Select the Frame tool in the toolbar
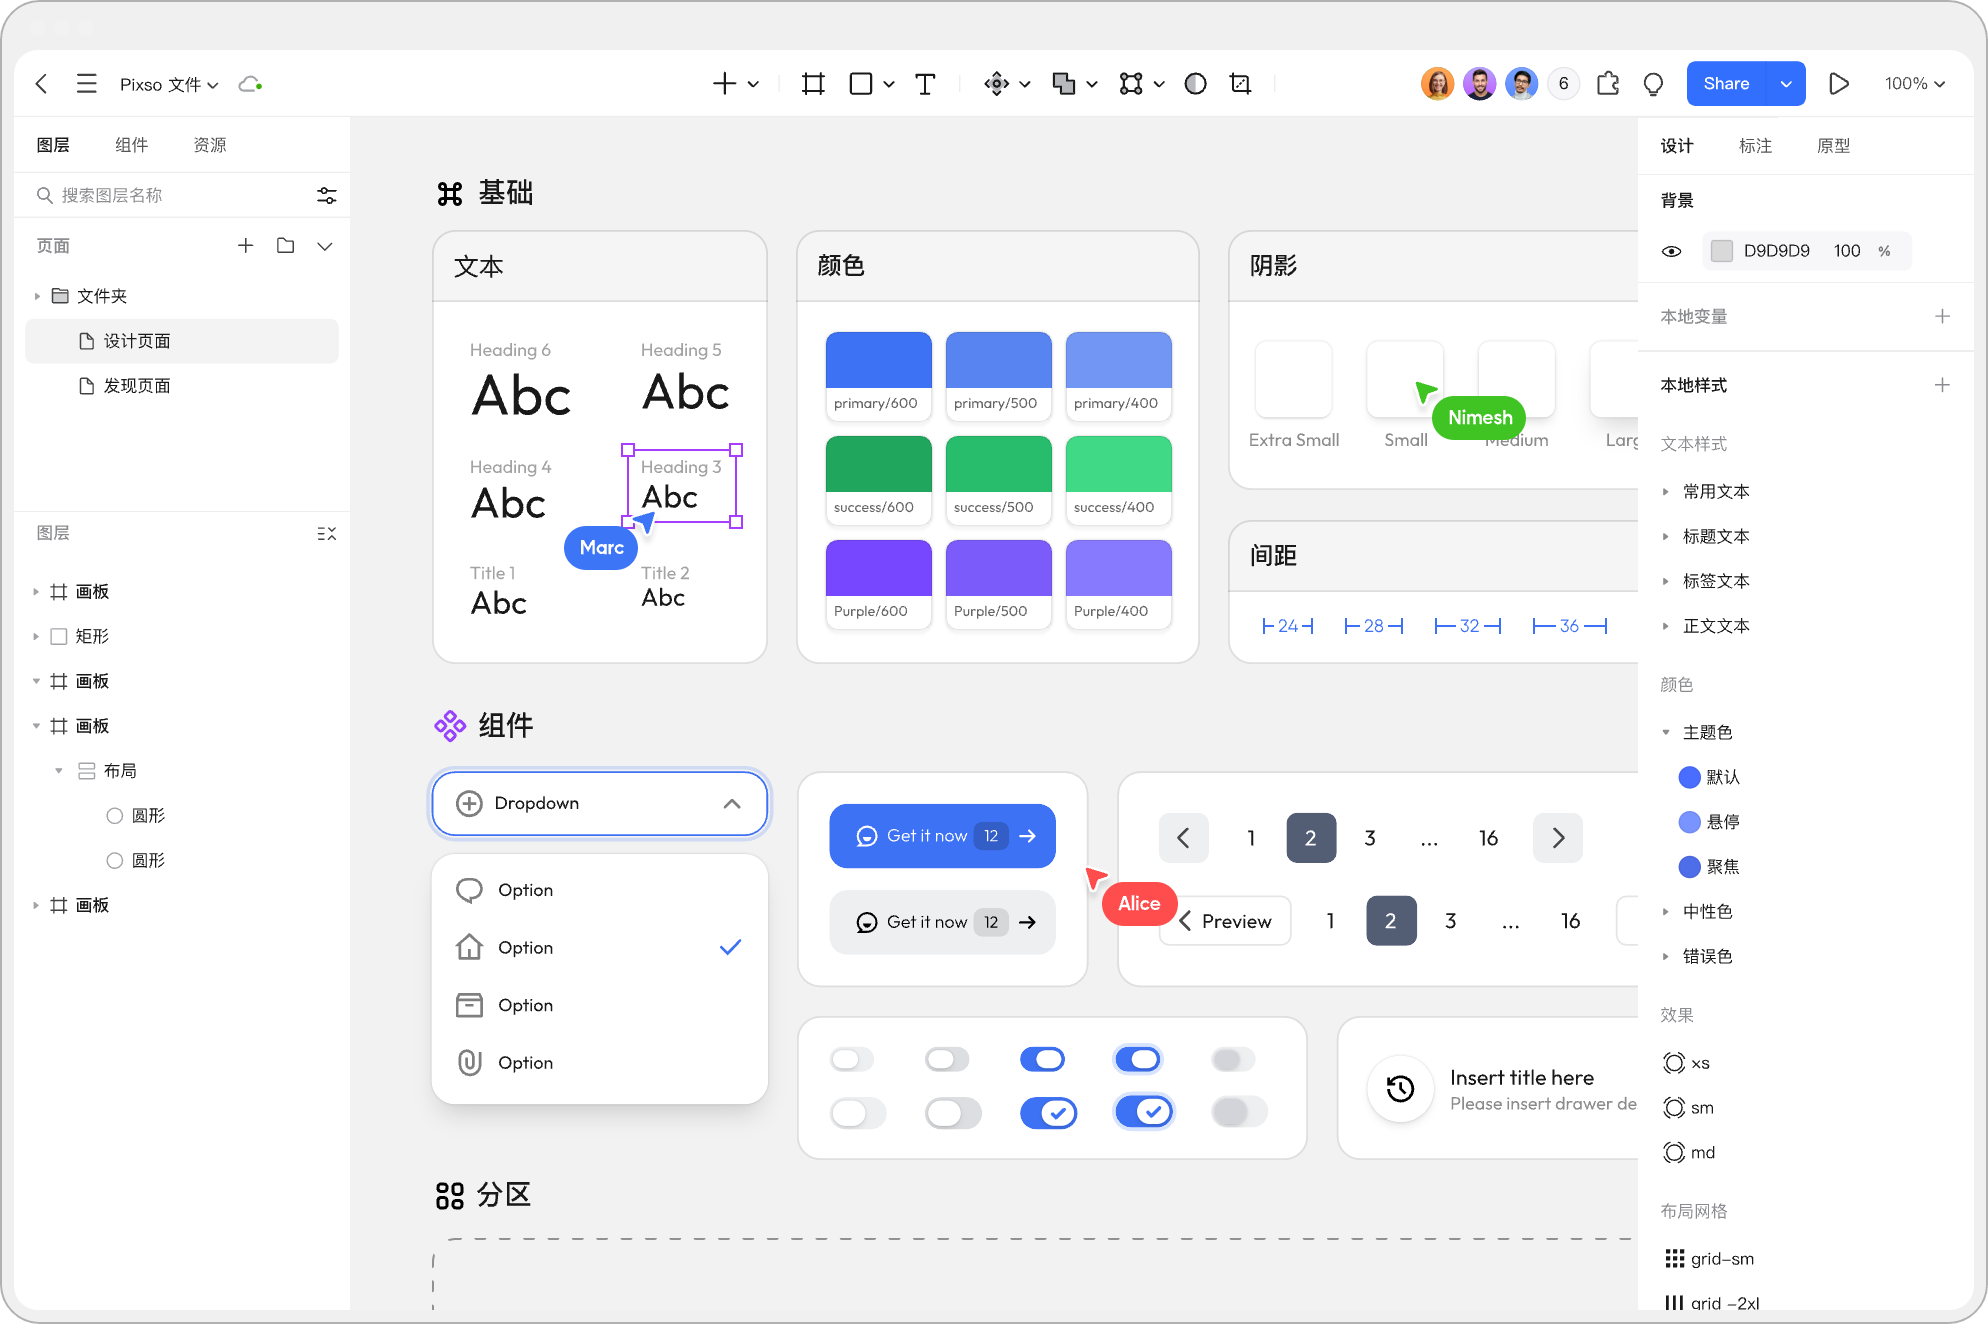 [x=812, y=83]
